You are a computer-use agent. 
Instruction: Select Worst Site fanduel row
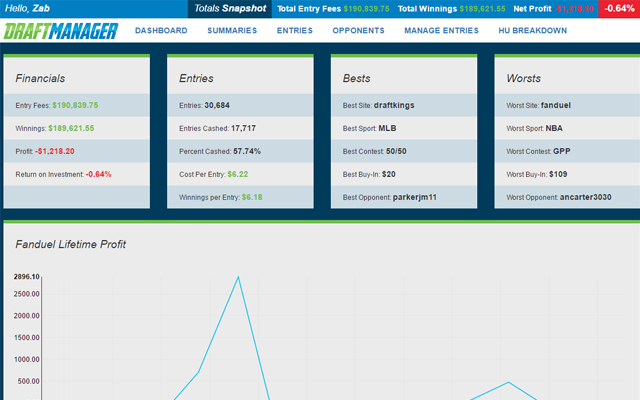click(567, 105)
